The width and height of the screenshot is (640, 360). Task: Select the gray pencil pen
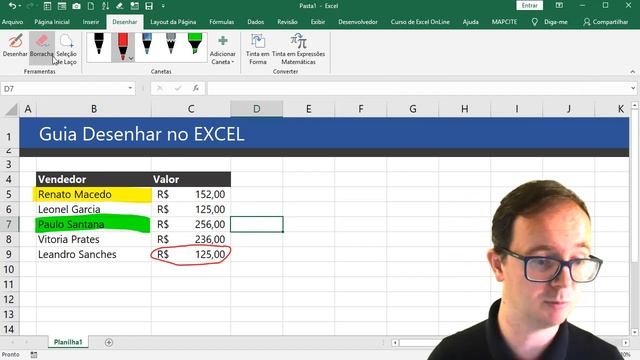tap(171, 44)
